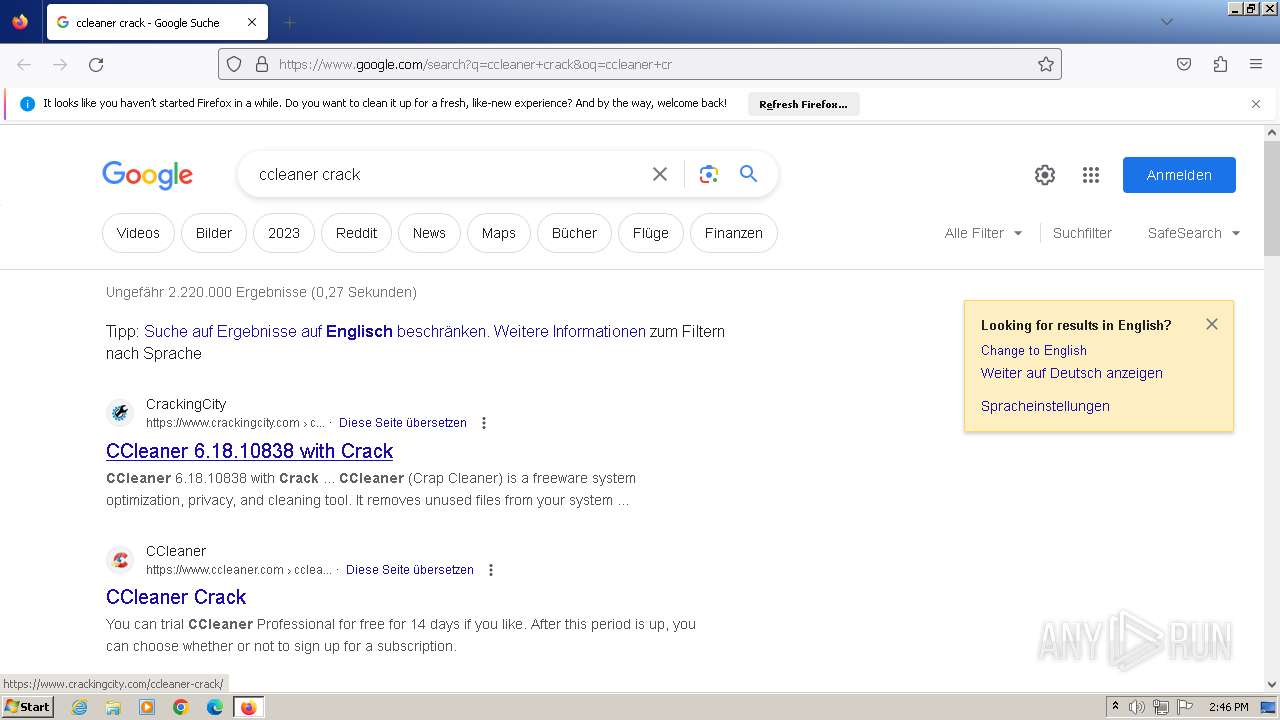Submit search with the magnifier icon
Screen dimensions: 1280x720
pos(748,174)
